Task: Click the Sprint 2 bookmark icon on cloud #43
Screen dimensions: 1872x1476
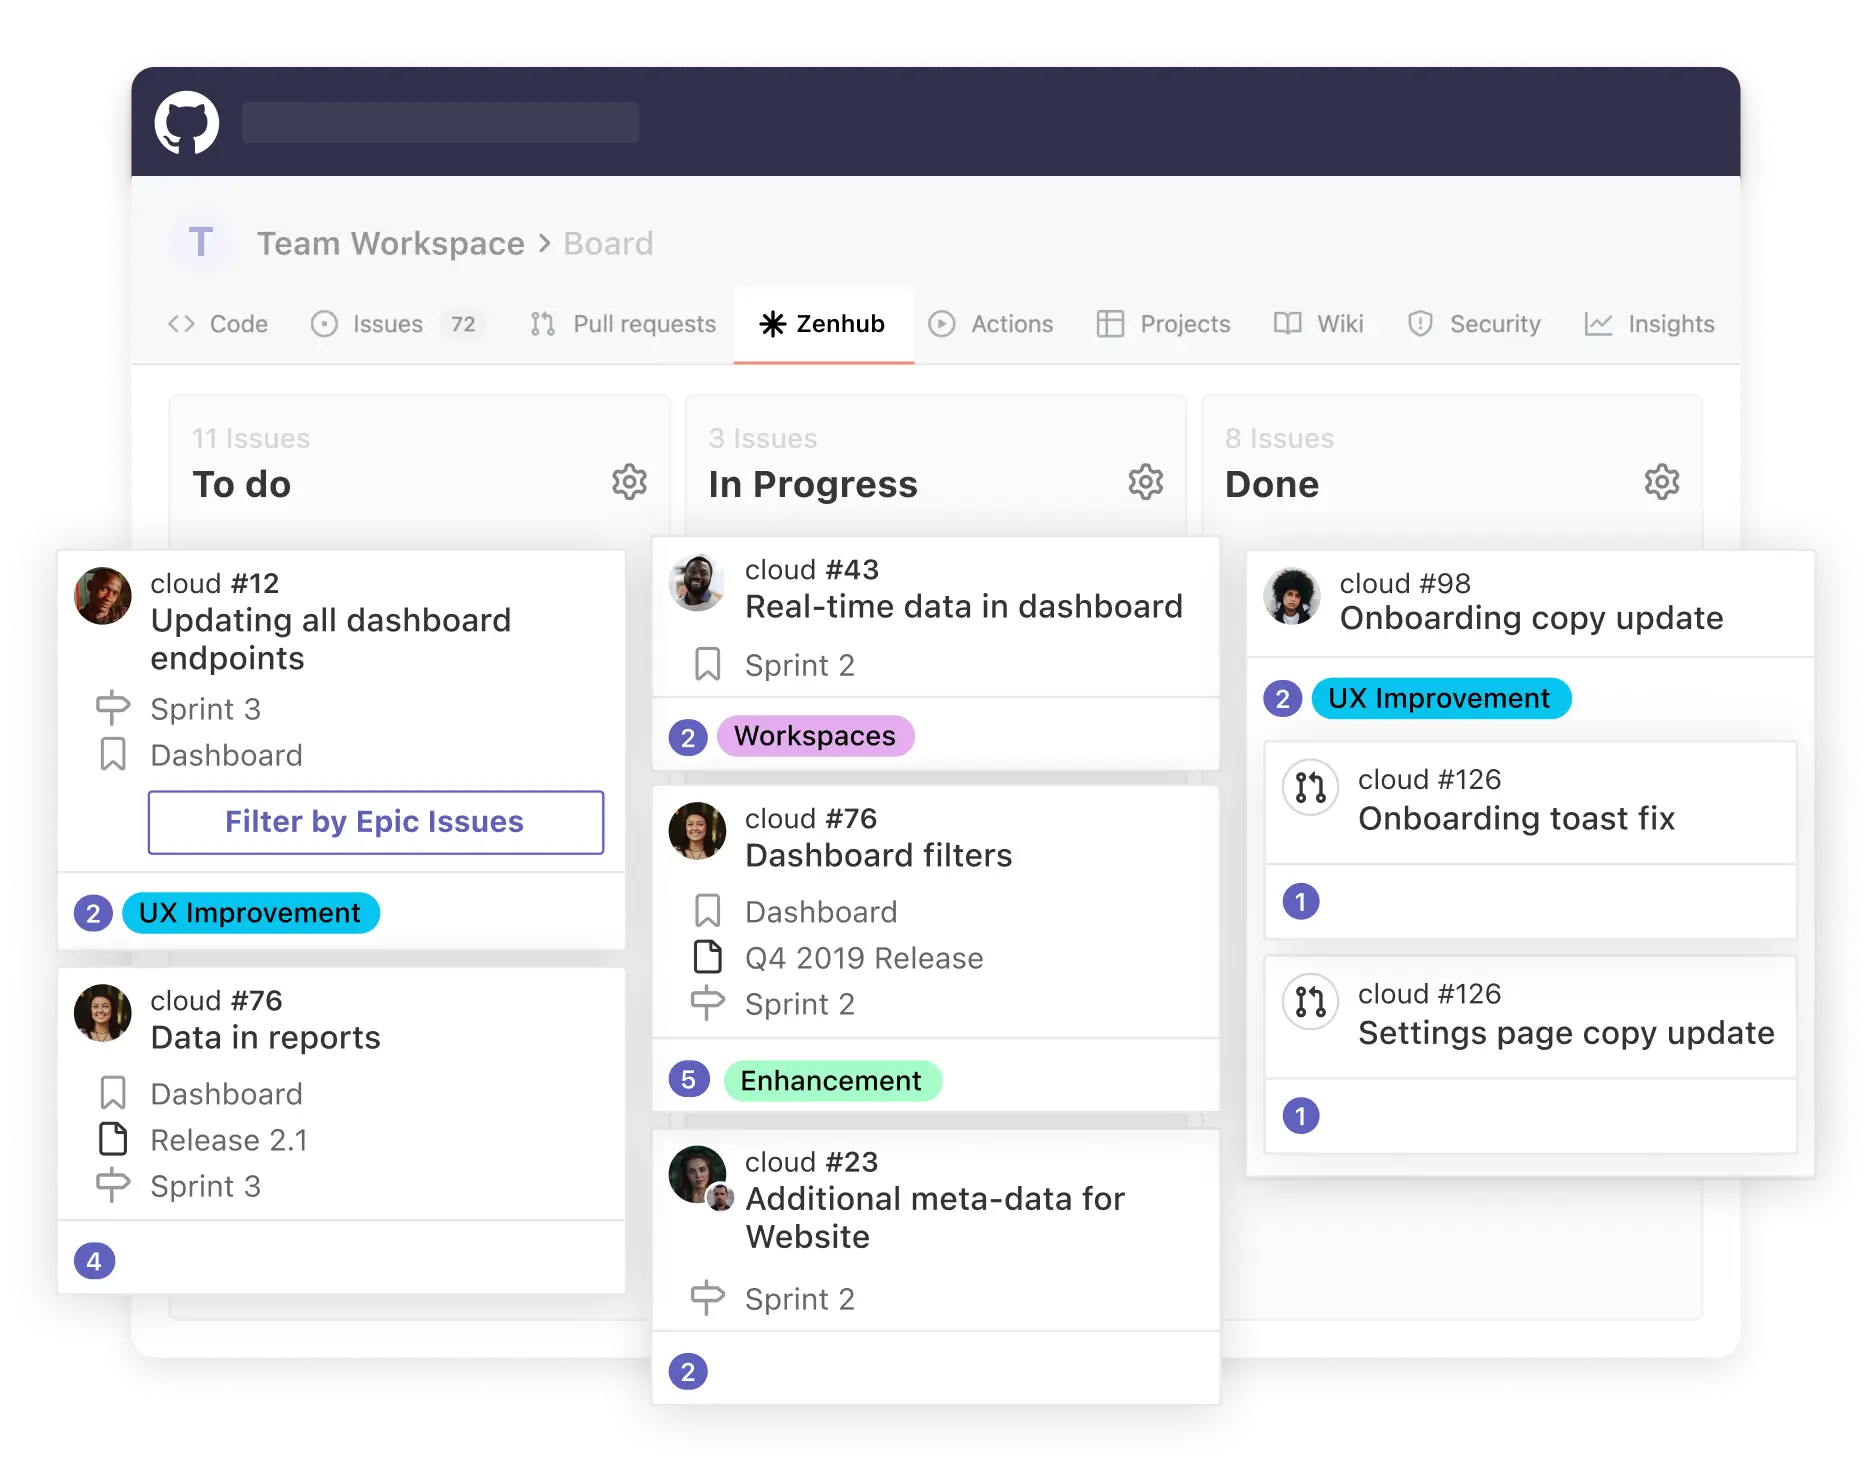Action: click(708, 664)
